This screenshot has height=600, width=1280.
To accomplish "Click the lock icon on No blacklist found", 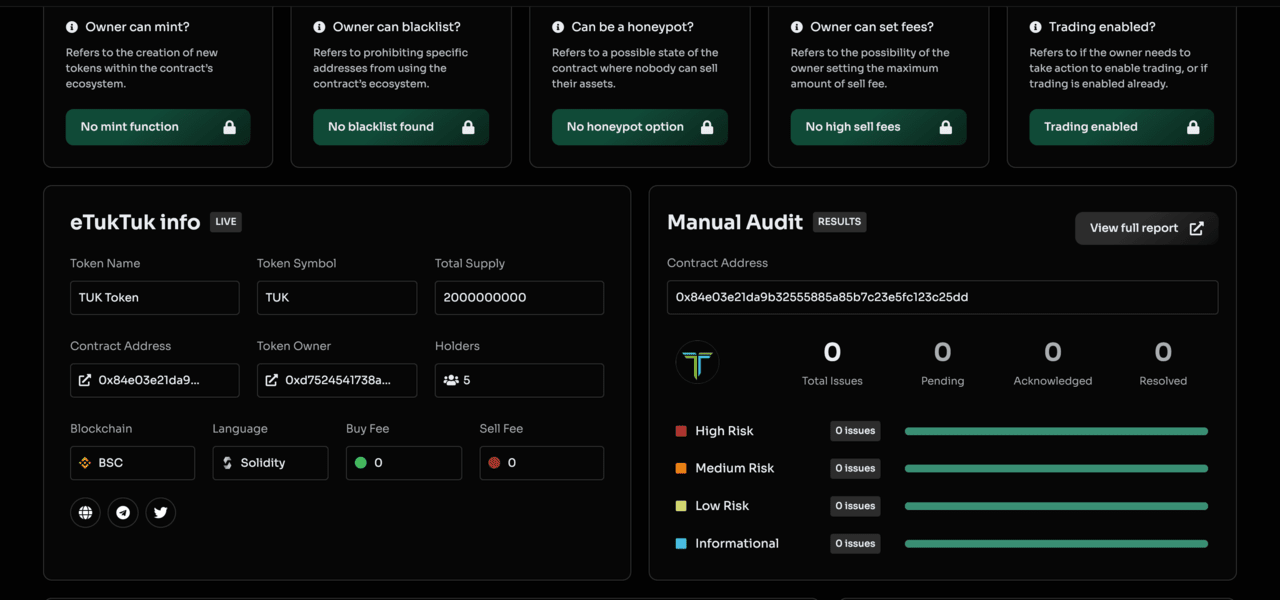I will point(468,127).
